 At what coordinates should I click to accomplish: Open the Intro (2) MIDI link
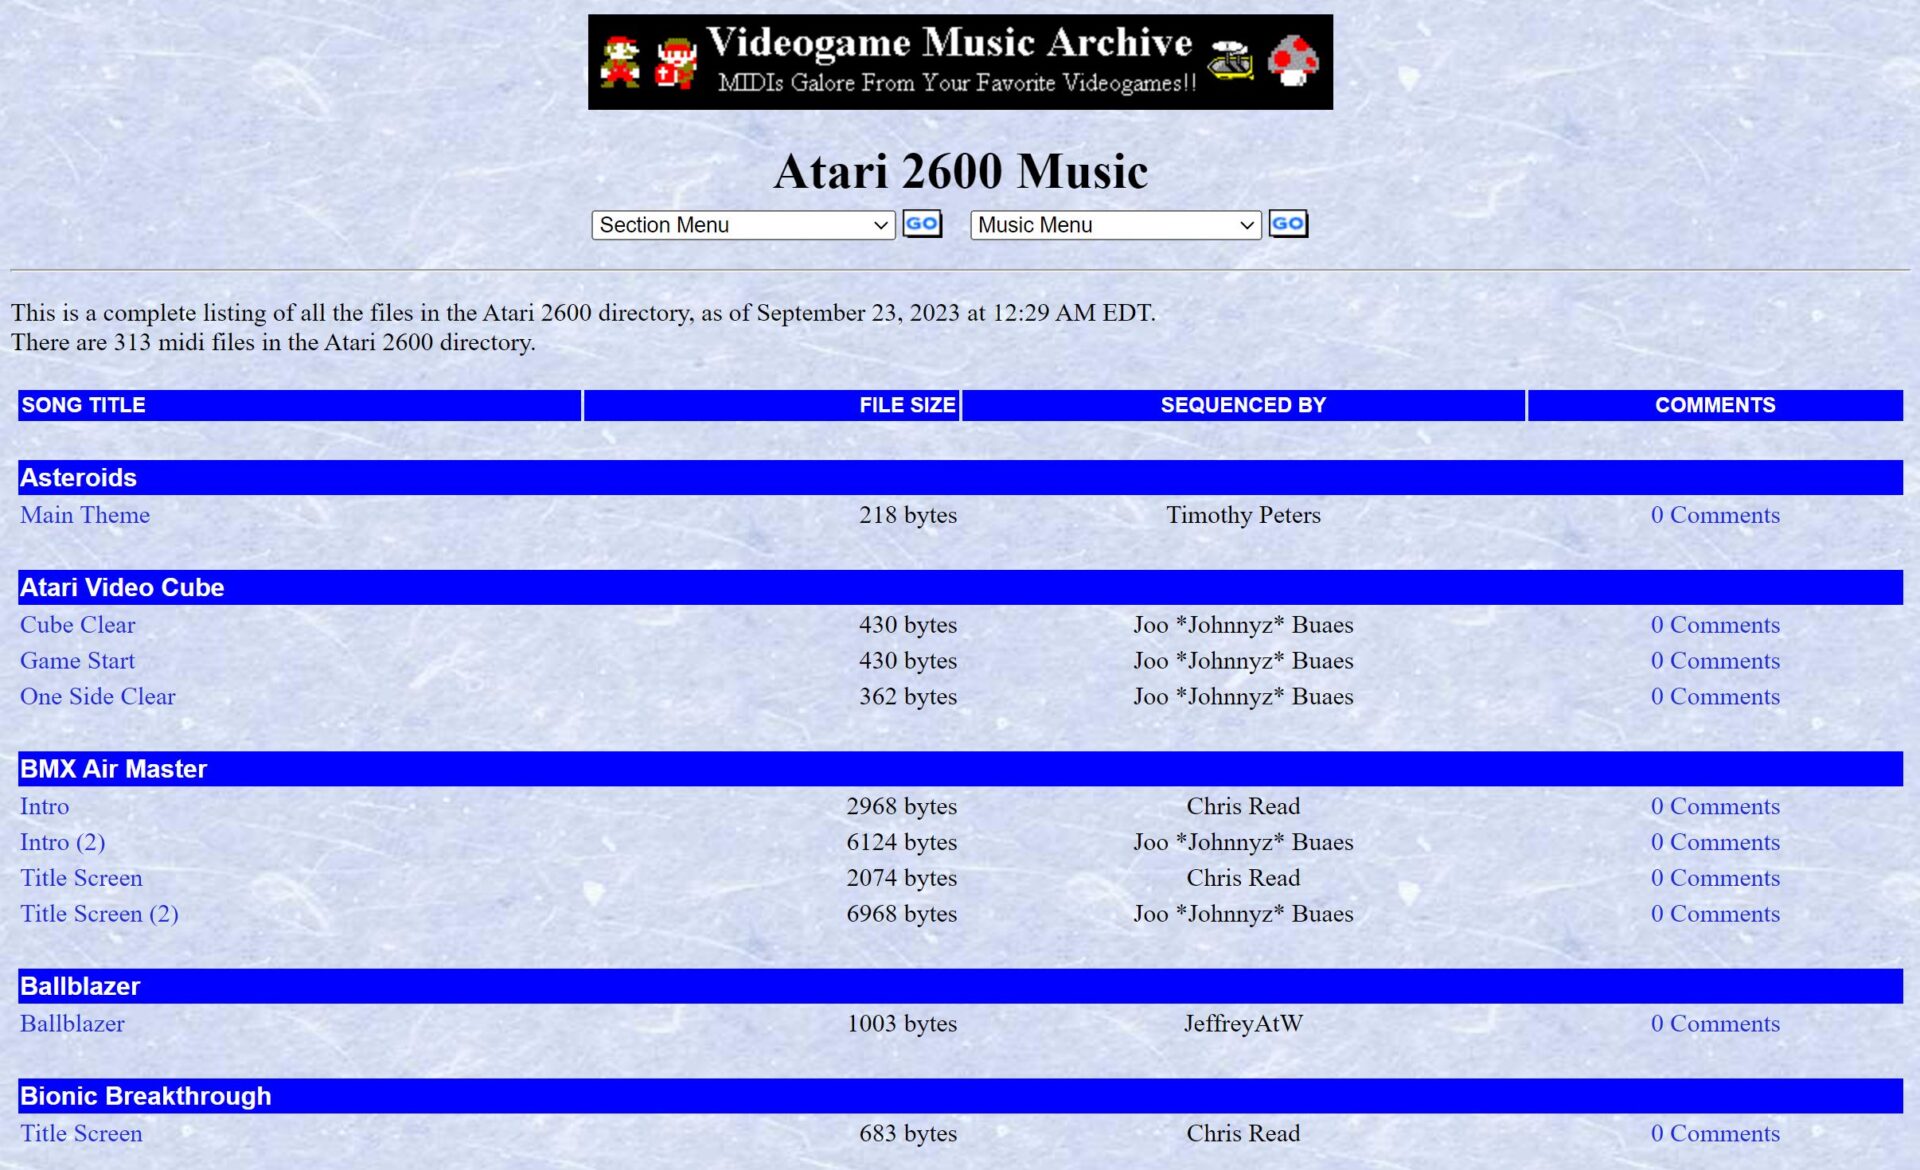pos(62,842)
